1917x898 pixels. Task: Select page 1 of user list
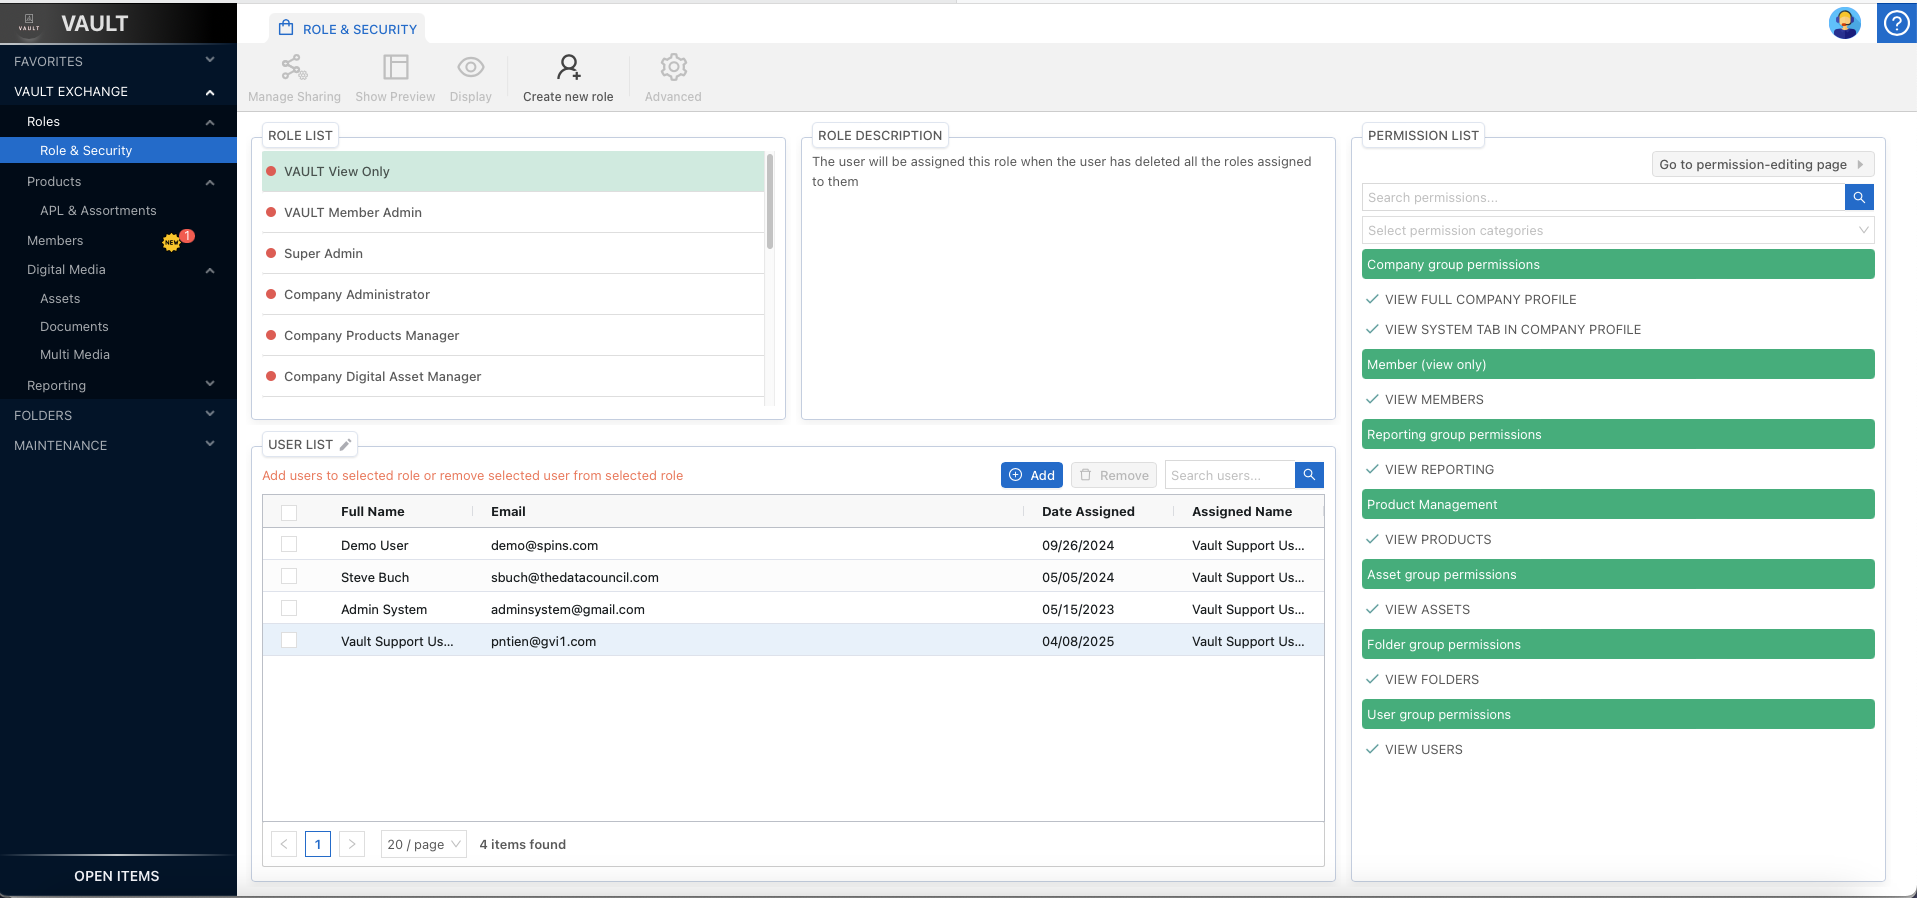318,844
